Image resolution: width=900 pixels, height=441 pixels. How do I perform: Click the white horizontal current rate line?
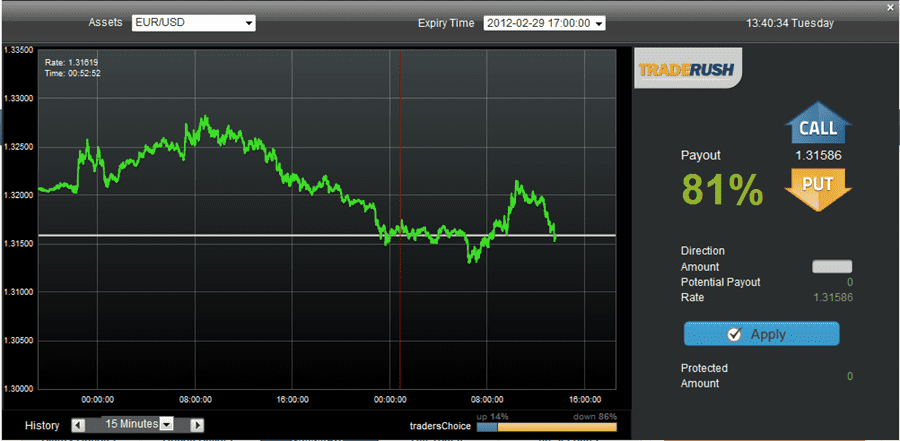tap(327, 235)
